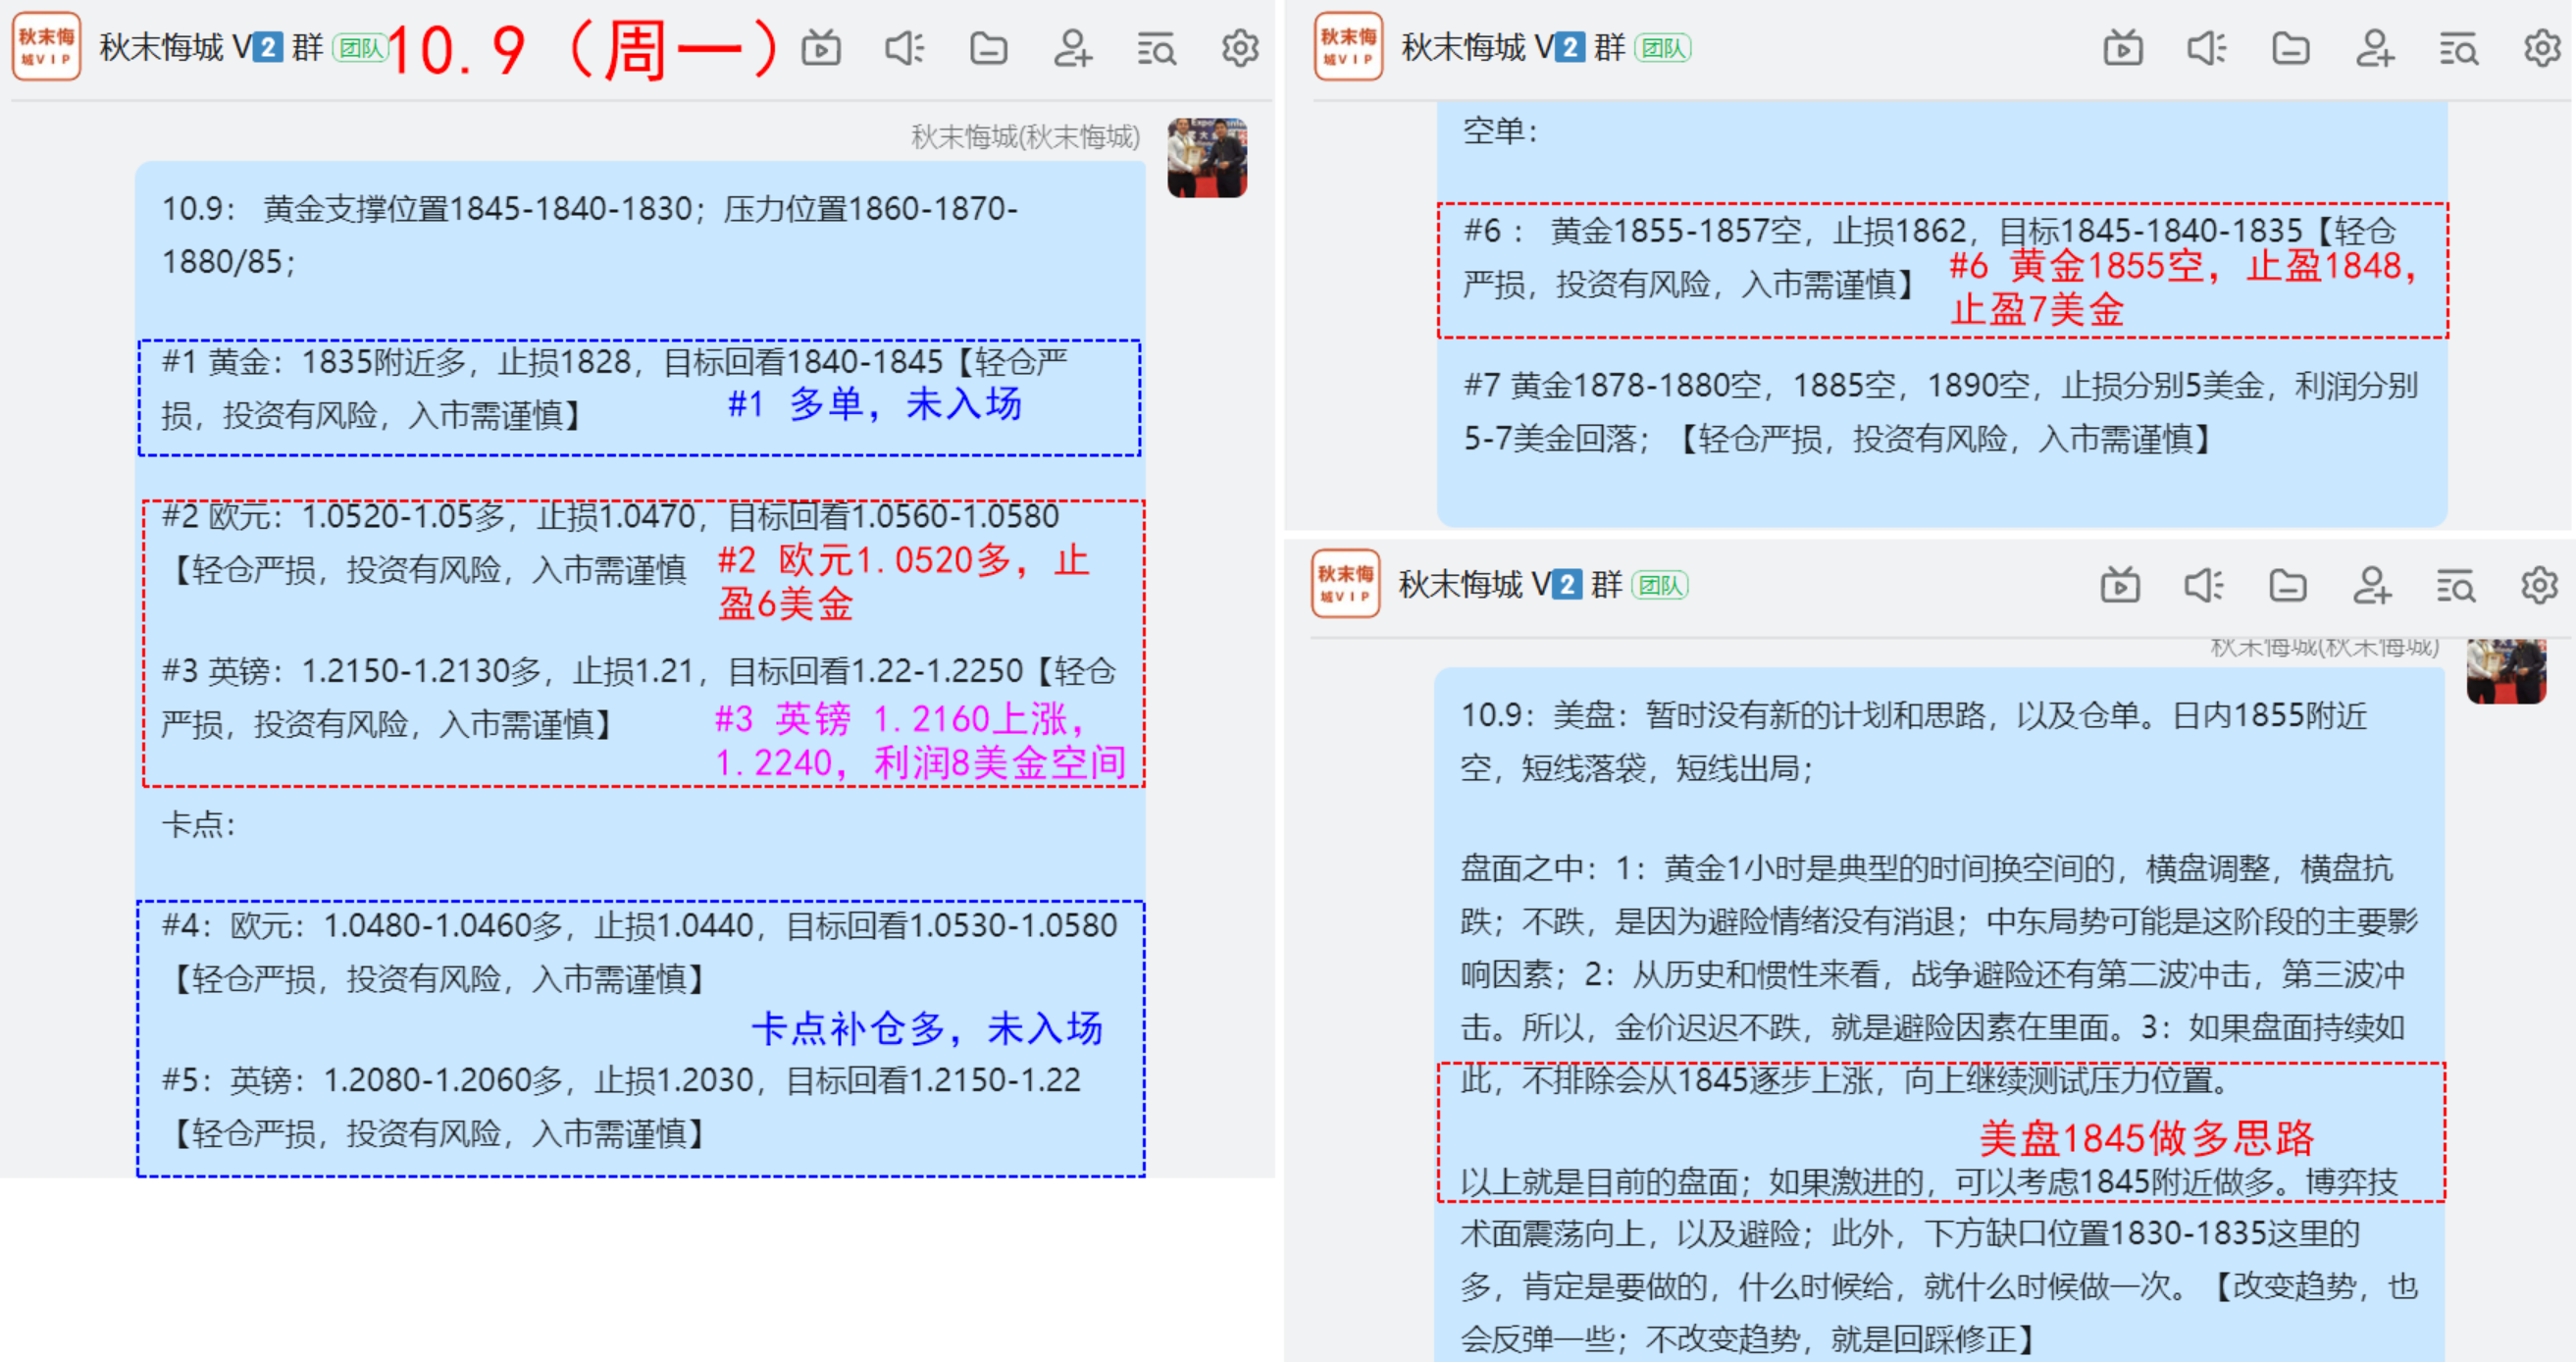Click the 团队 badge in the window showing 空单
Image resolution: width=2576 pixels, height=1362 pixels.
[1663, 48]
